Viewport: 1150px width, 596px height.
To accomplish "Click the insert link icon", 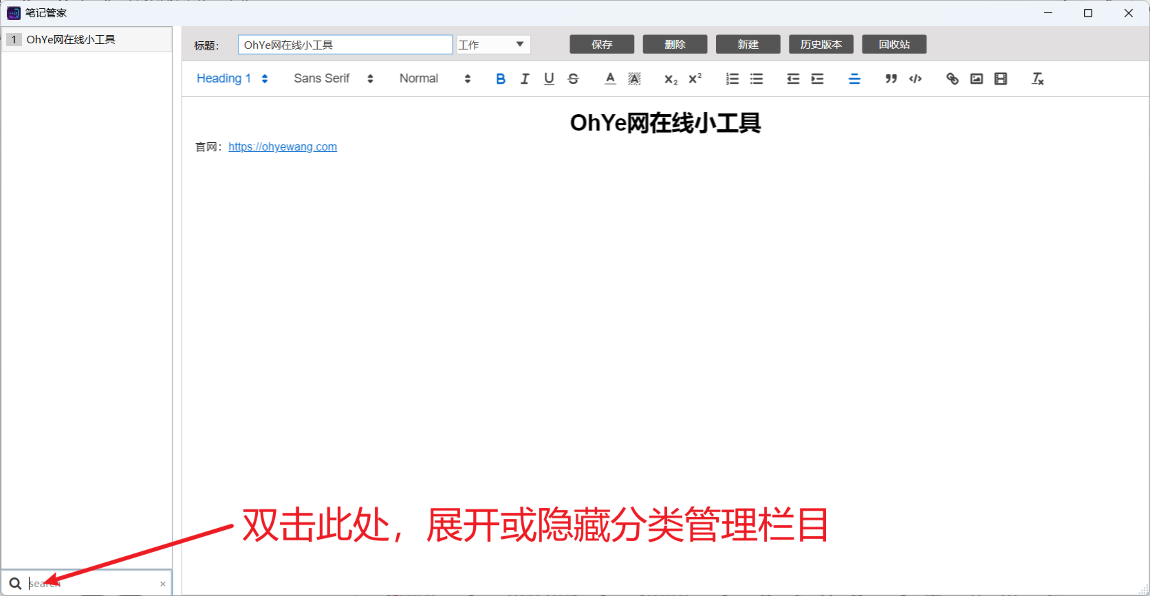I will click(952, 79).
